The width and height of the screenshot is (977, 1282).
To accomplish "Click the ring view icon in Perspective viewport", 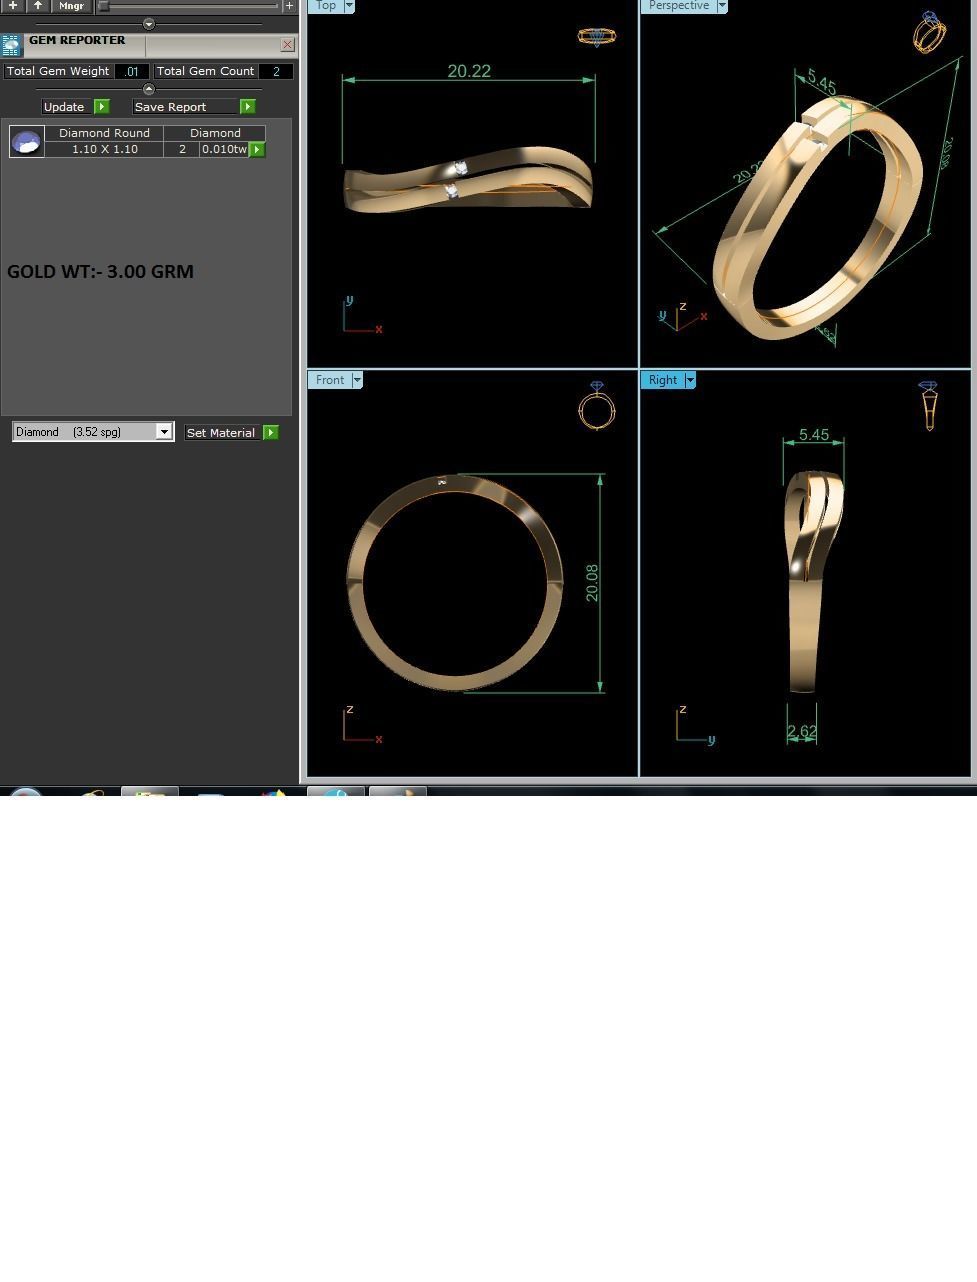I will click(x=930, y=32).
